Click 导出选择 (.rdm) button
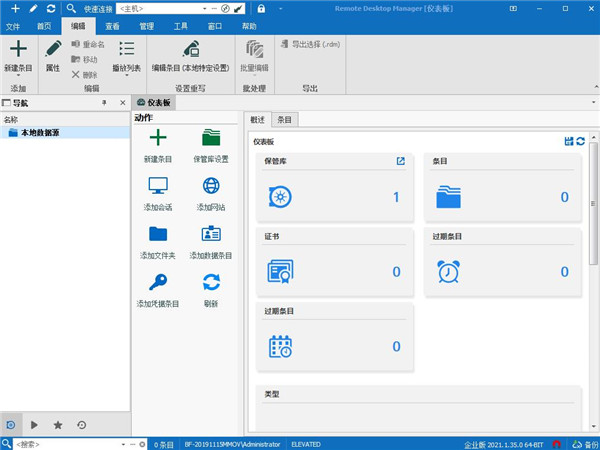The image size is (600, 450). (310, 44)
